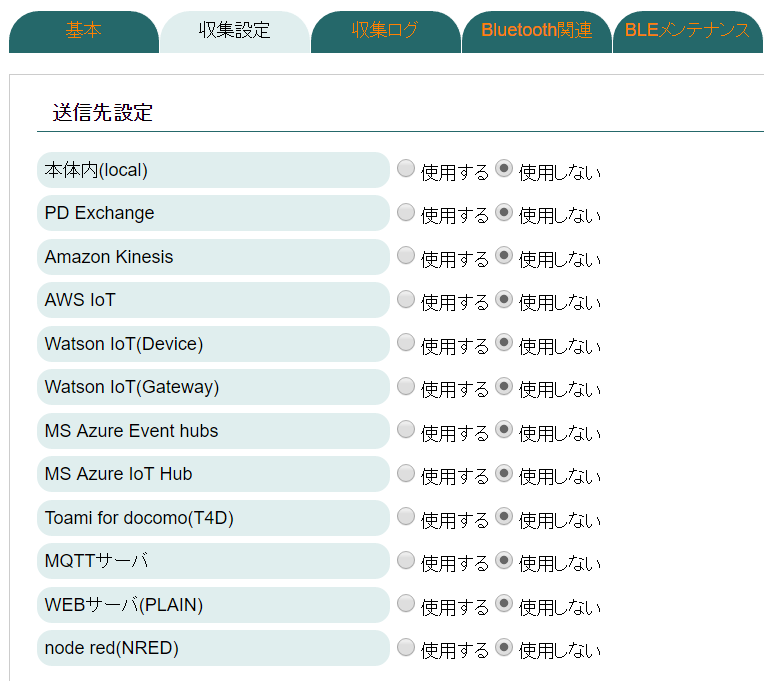Enable 使用する for AWS IoT
764x681 pixels.
pyautogui.click(x=406, y=299)
